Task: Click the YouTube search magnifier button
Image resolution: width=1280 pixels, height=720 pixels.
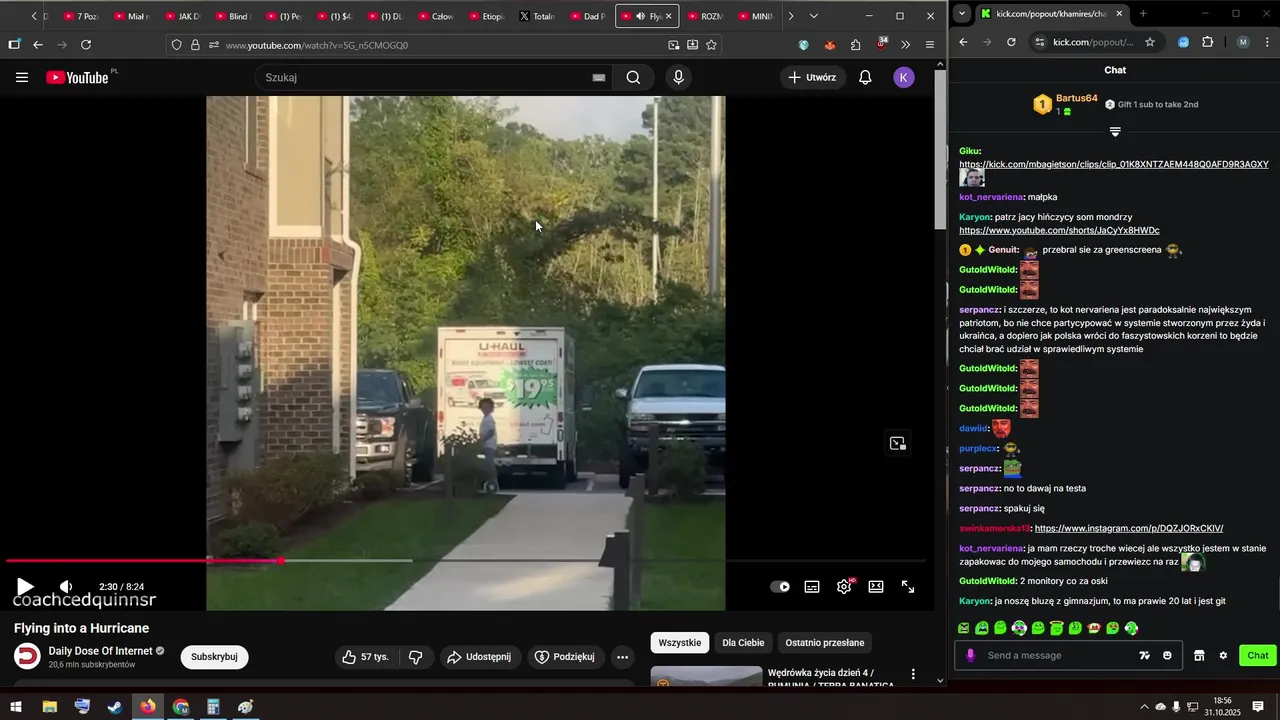Action: click(x=633, y=77)
